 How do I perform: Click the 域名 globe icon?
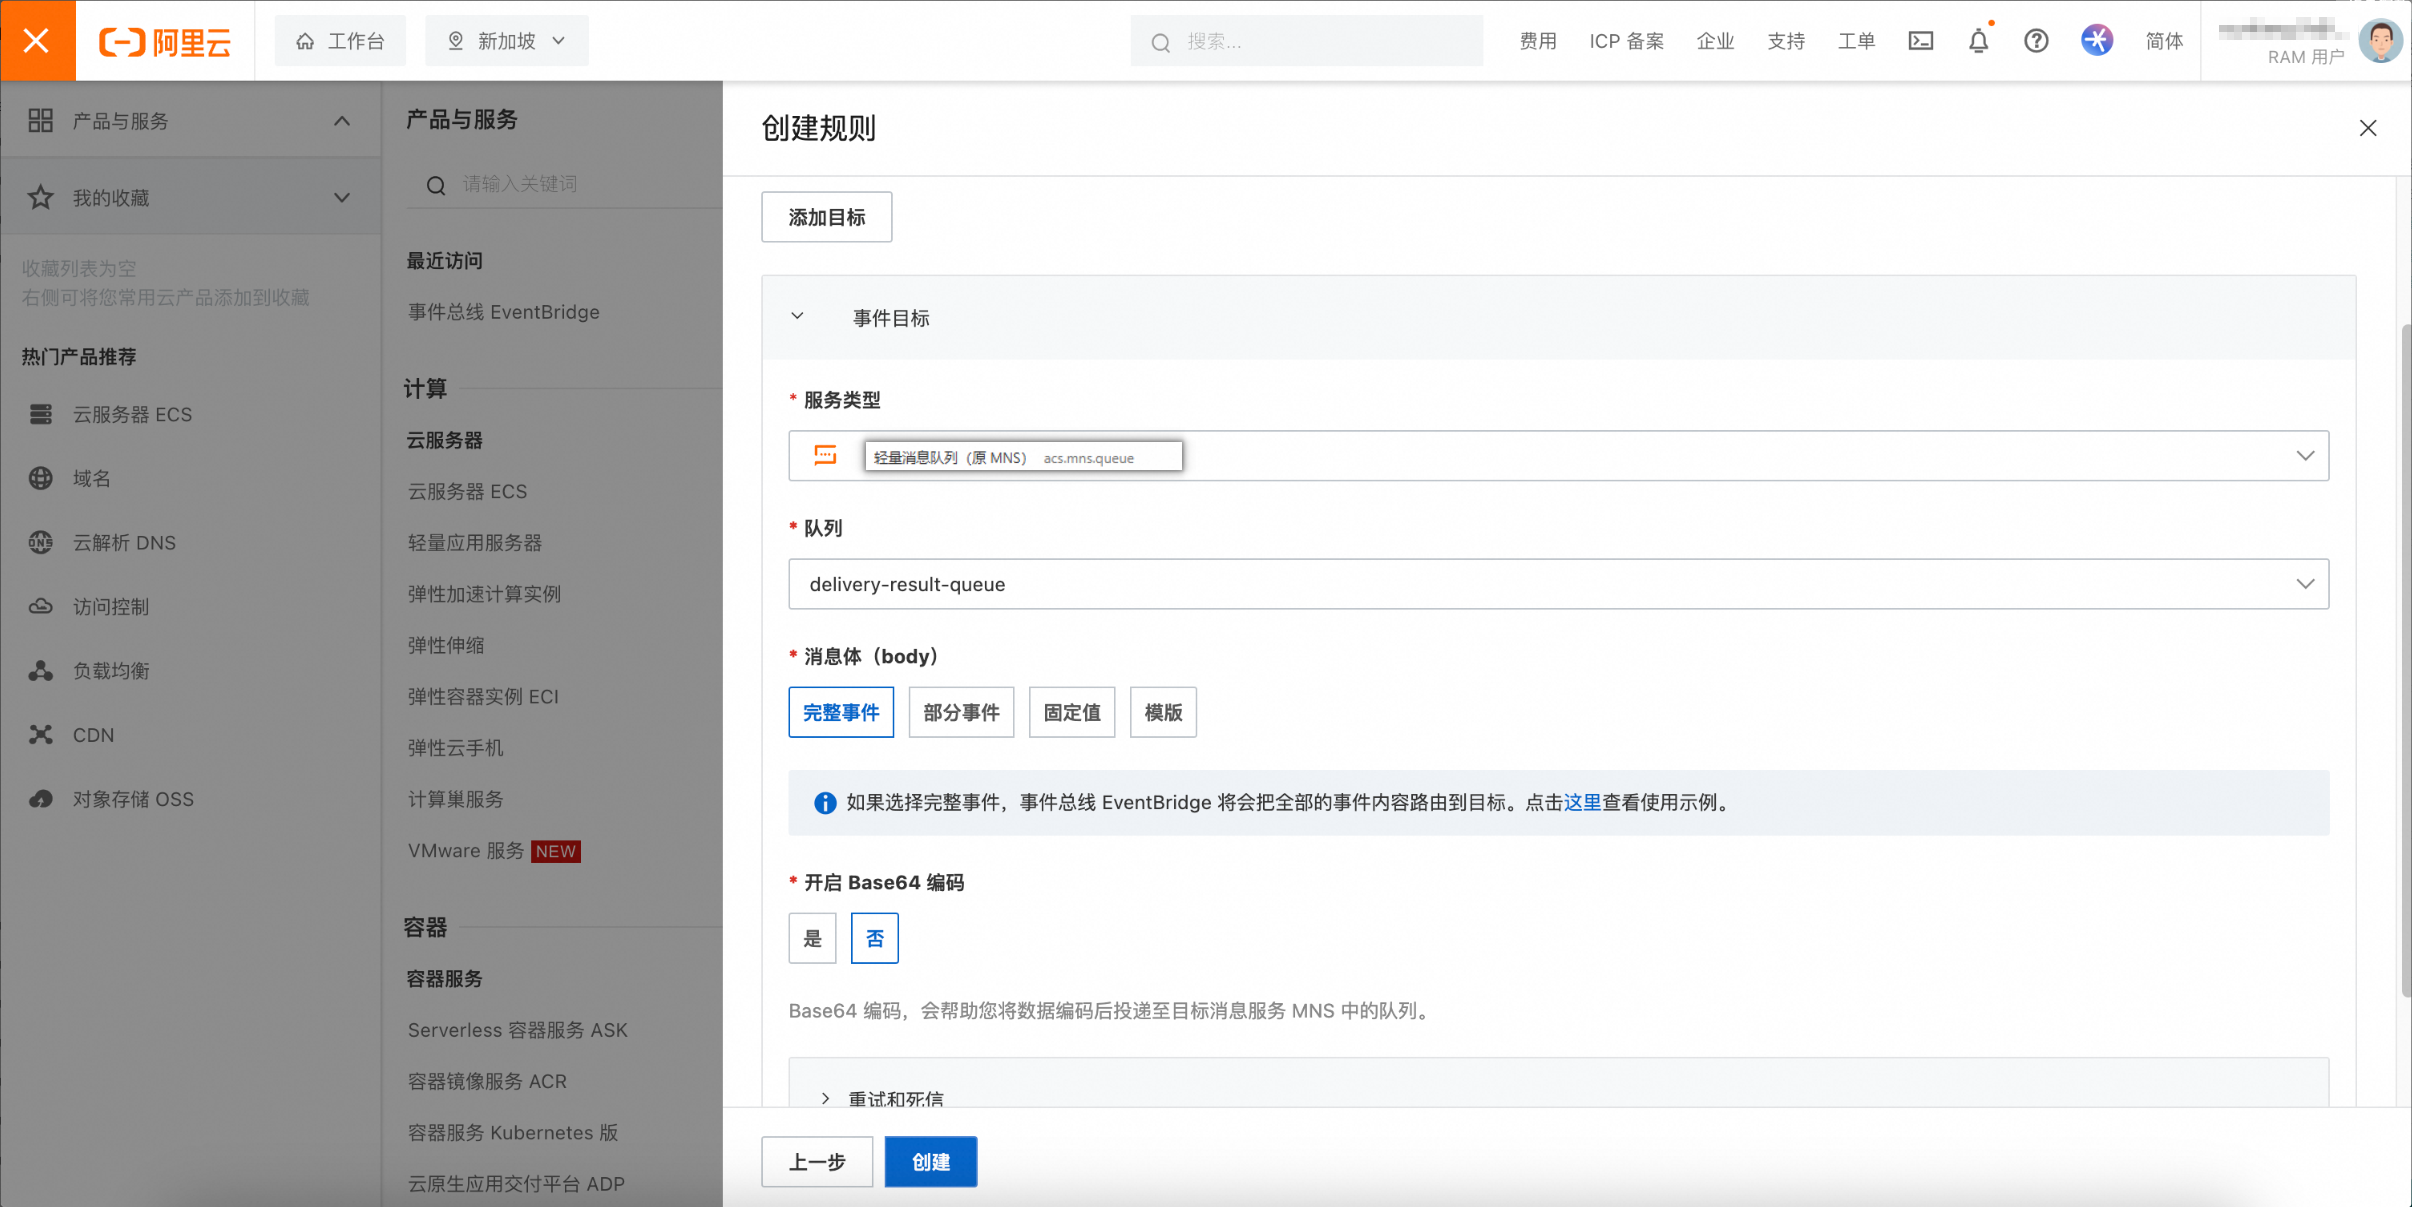coord(40,478)
